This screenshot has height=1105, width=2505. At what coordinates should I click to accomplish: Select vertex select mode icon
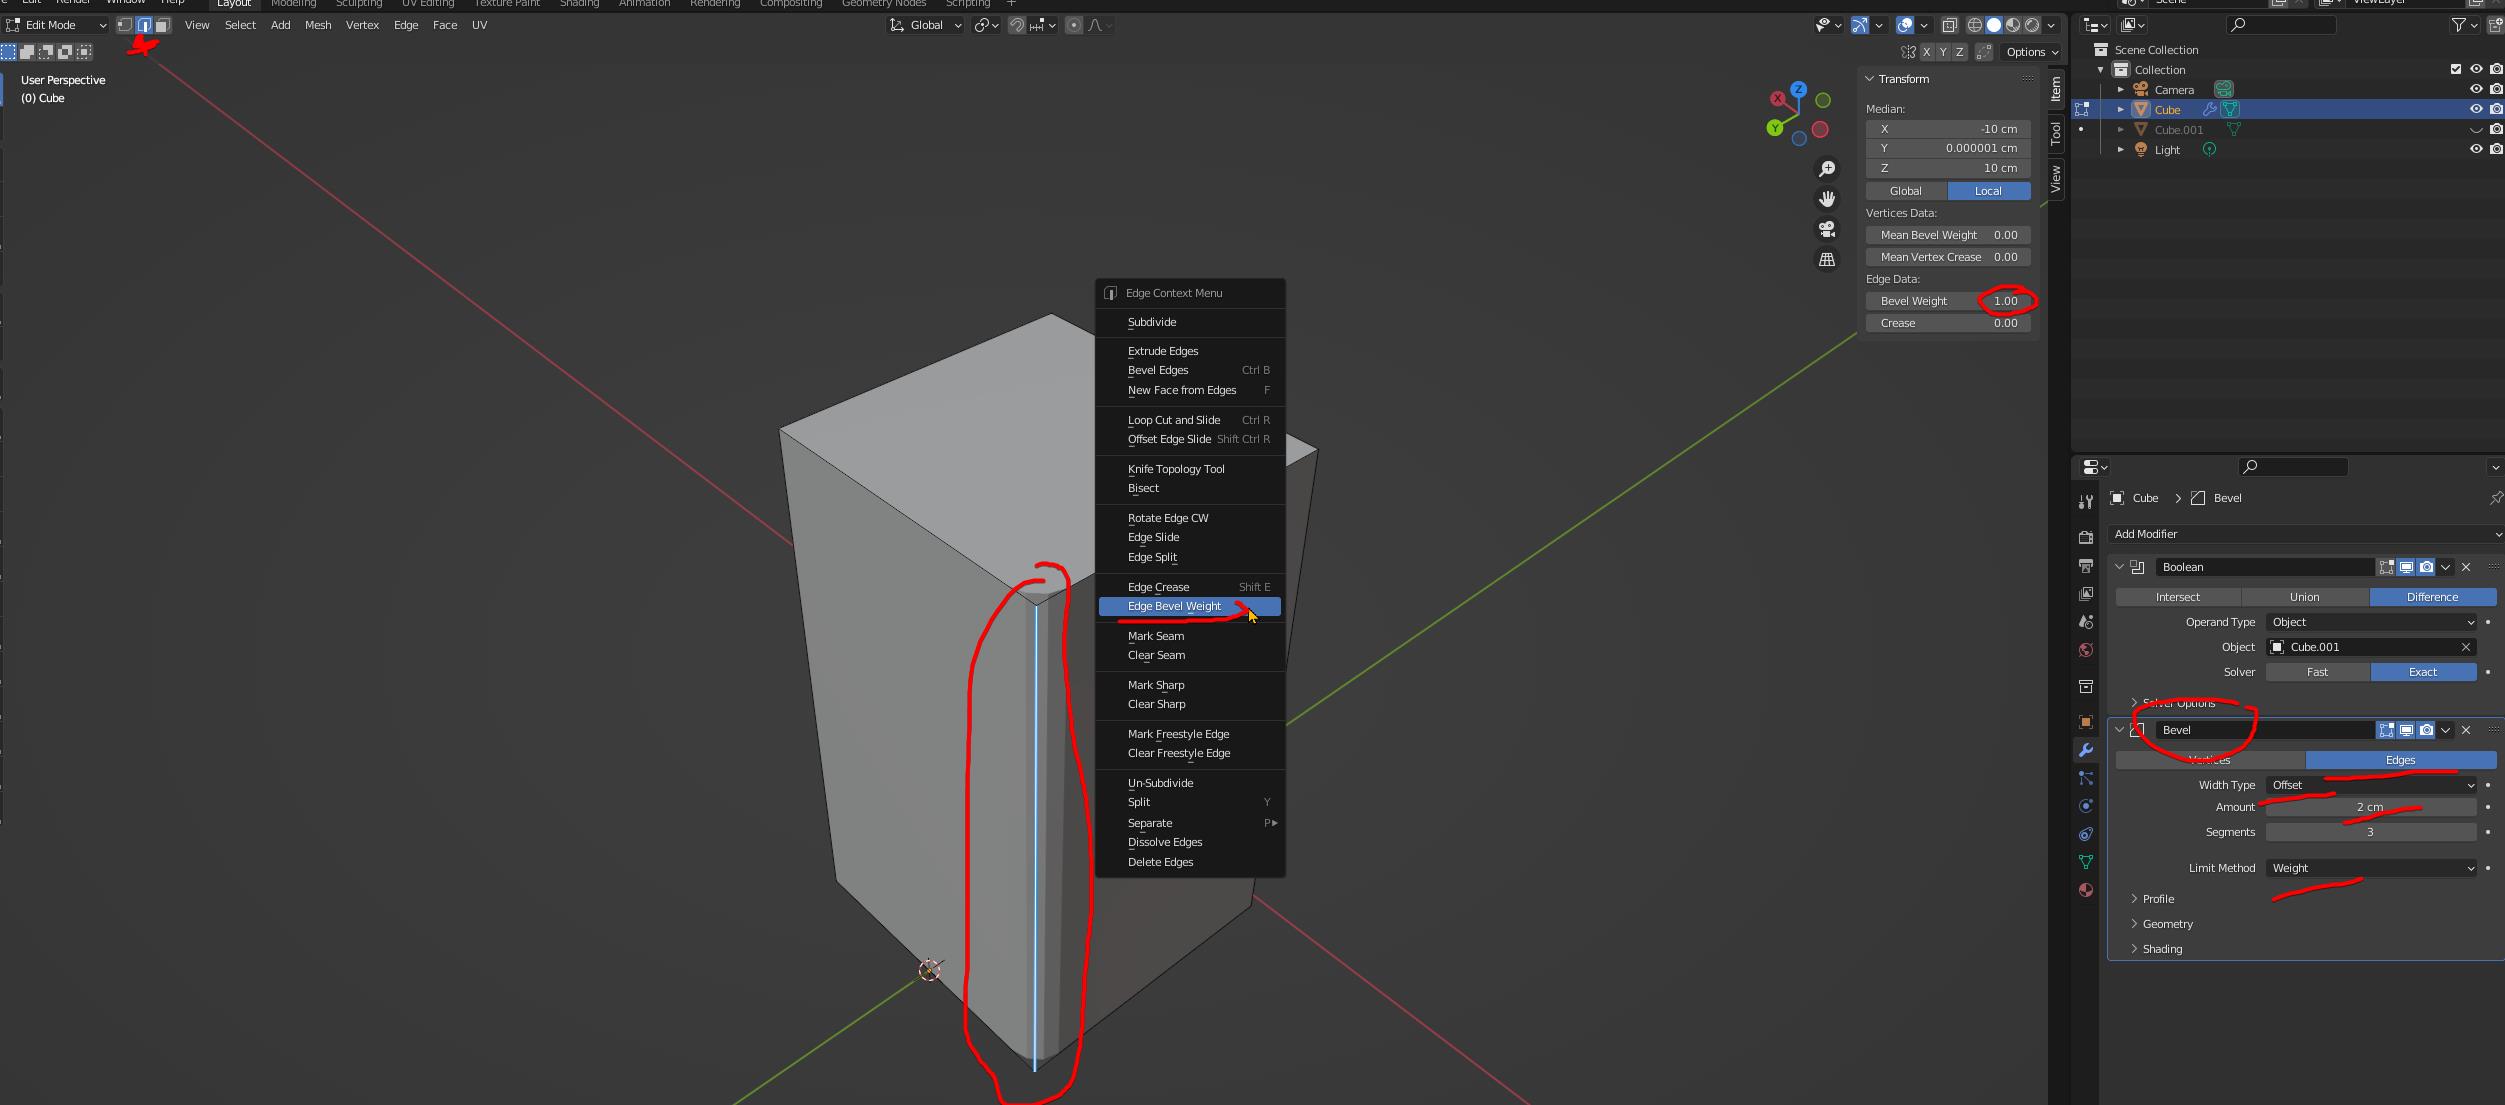click(x=125, y=25)
